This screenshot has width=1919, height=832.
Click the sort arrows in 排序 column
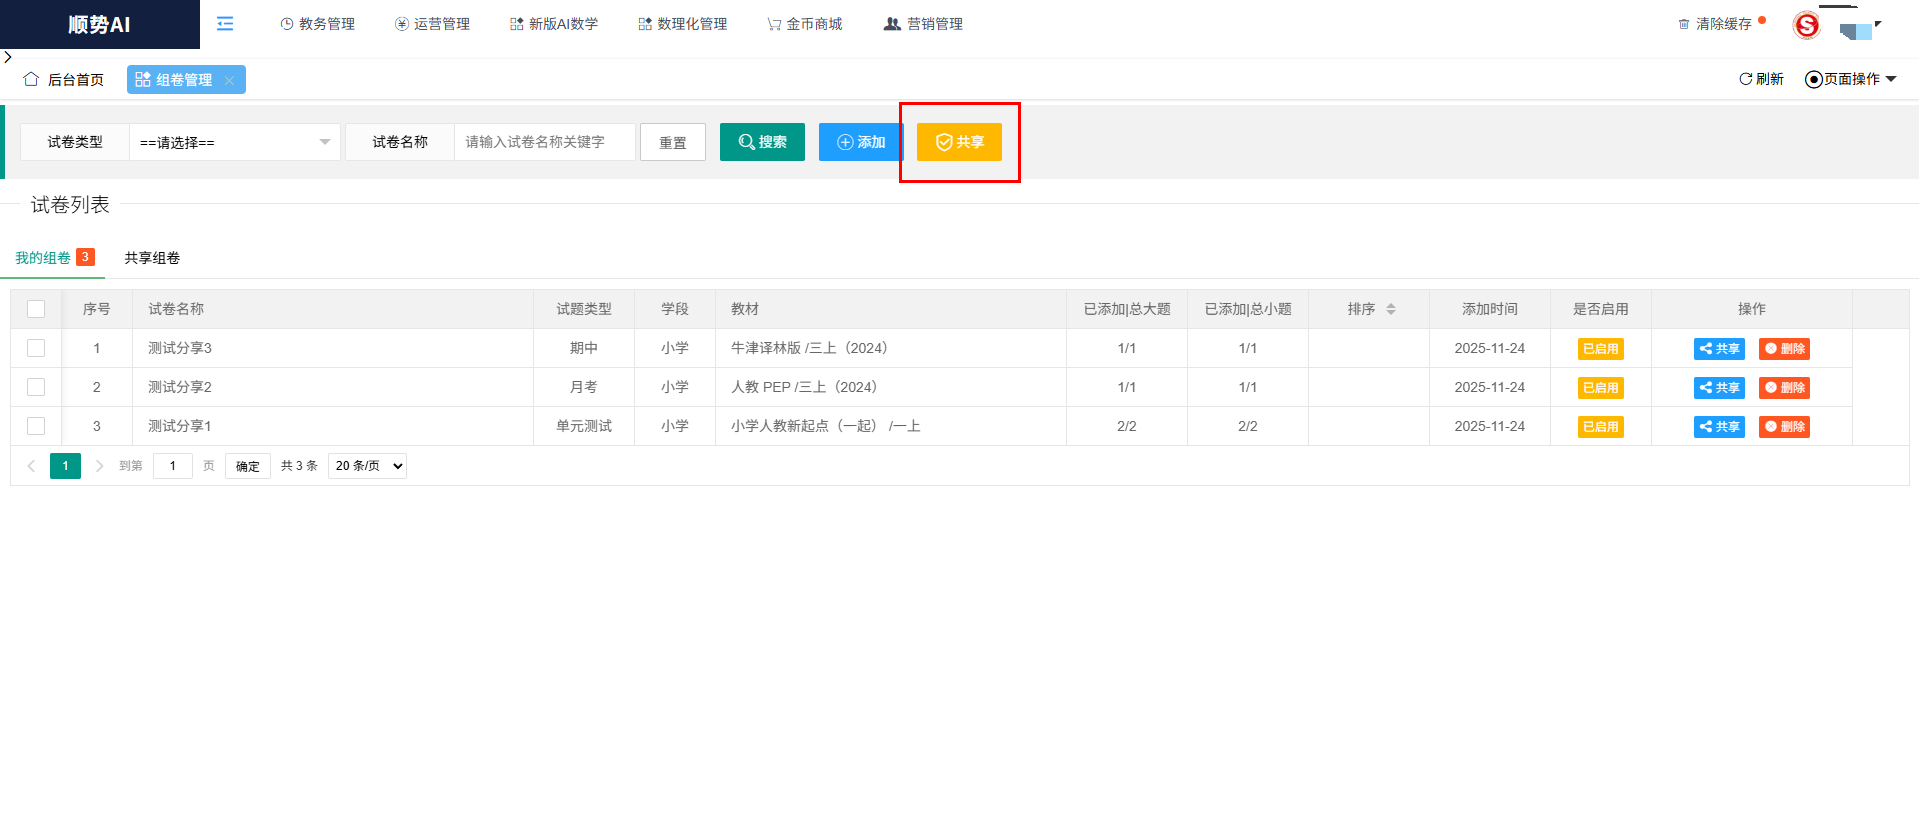(1390, 309)
